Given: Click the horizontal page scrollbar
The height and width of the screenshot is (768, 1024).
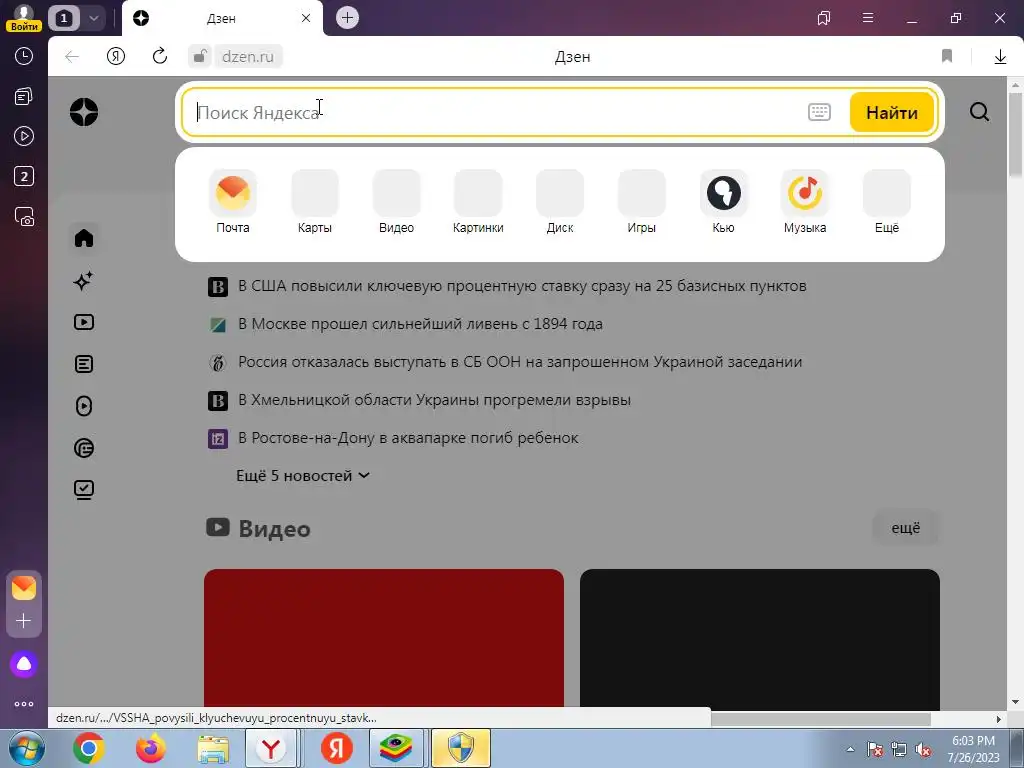Looking at the screenshot, I should pos(820,719).
